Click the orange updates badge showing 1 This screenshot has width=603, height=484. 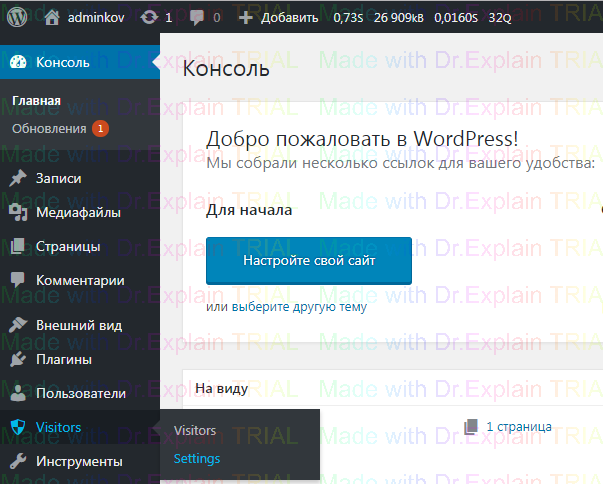[x=100, y=128]
